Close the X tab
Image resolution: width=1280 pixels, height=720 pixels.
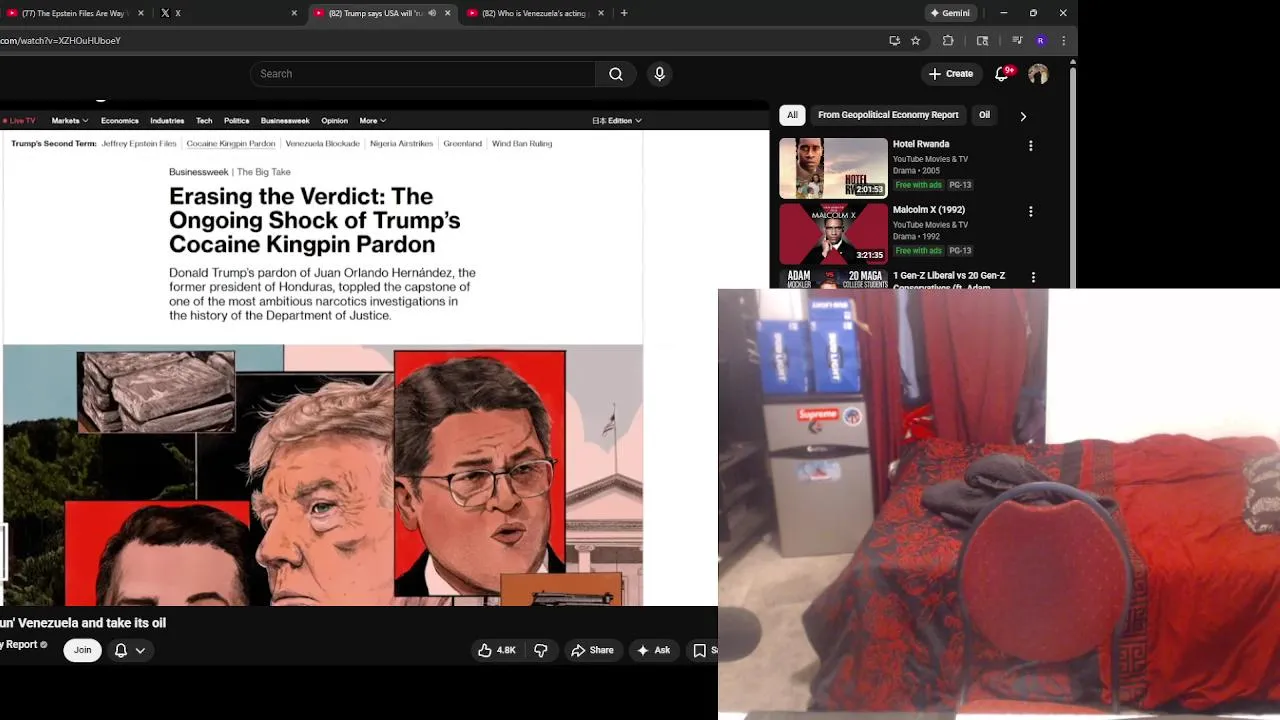294,13
